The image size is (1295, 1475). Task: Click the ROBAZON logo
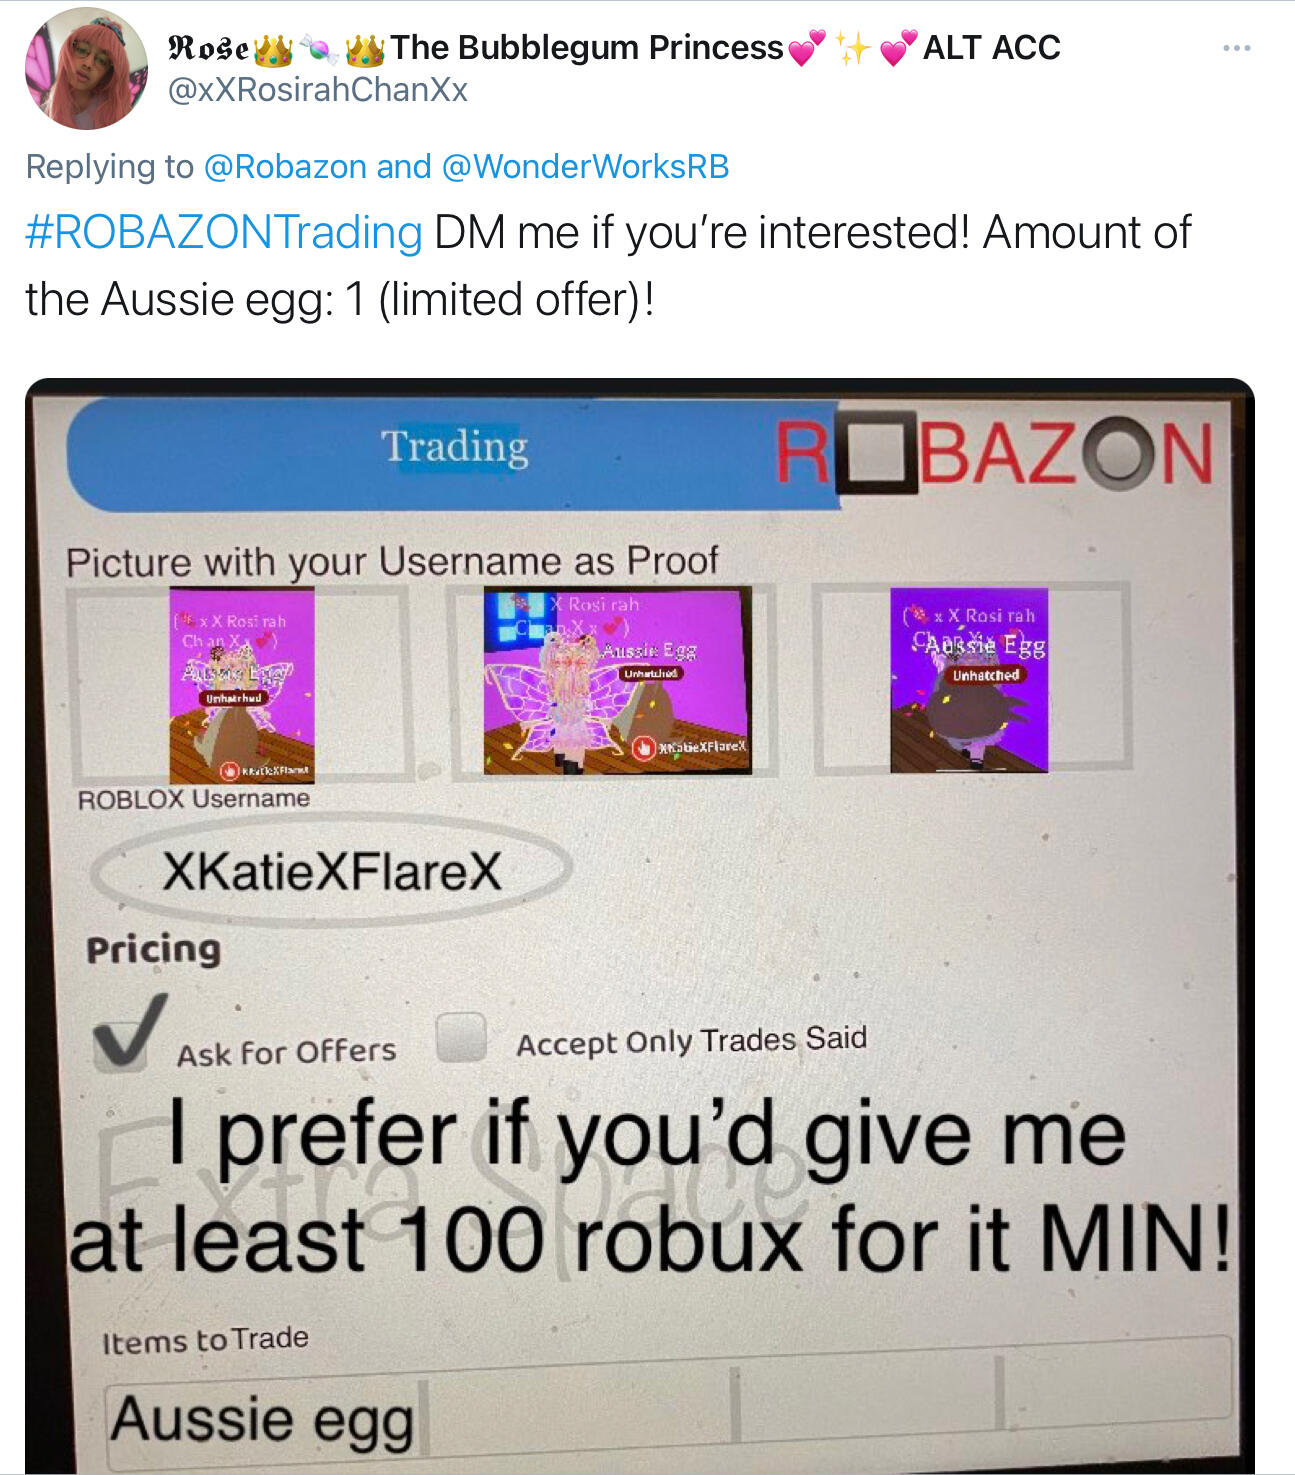click(x=994, y=455)
